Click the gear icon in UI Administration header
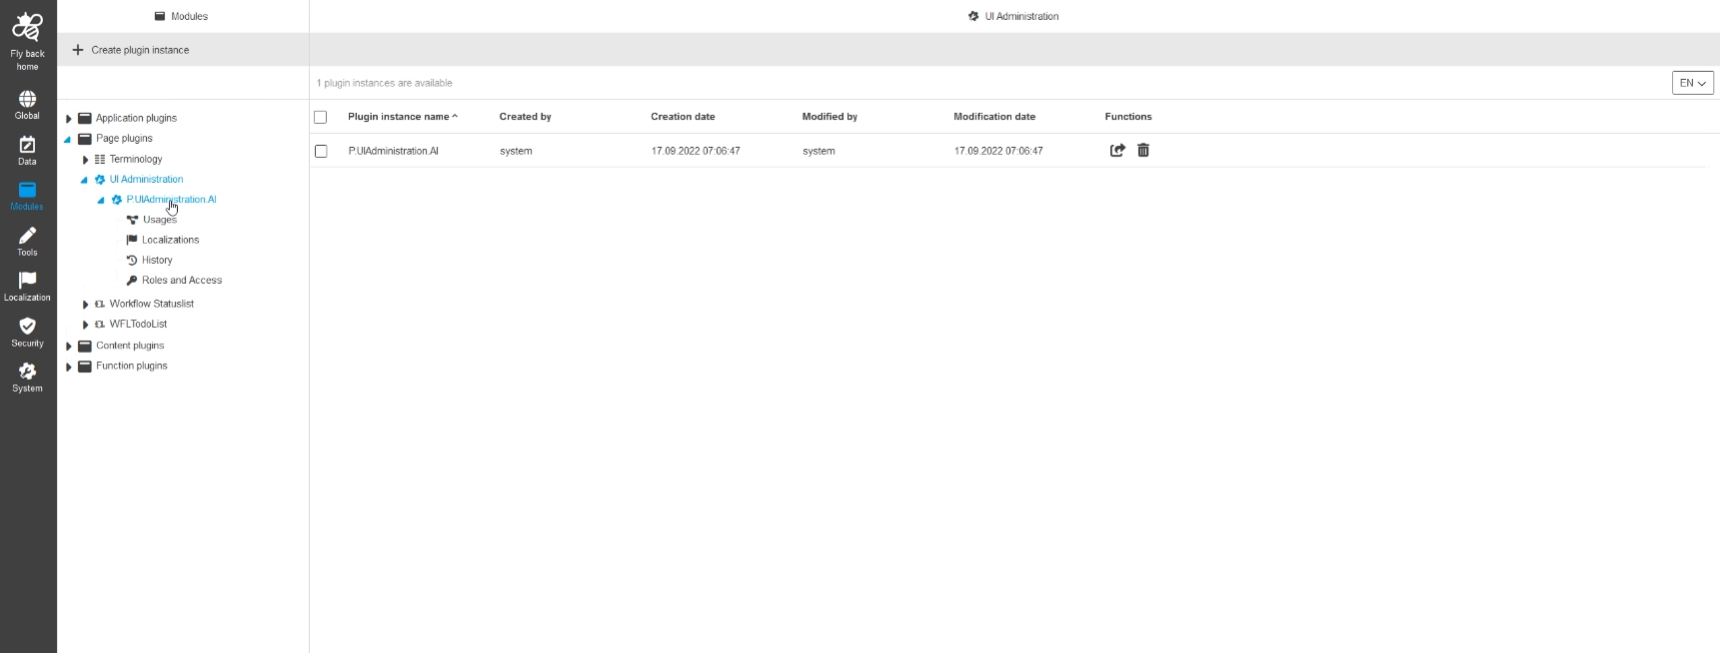 click(x=973, y=16)
